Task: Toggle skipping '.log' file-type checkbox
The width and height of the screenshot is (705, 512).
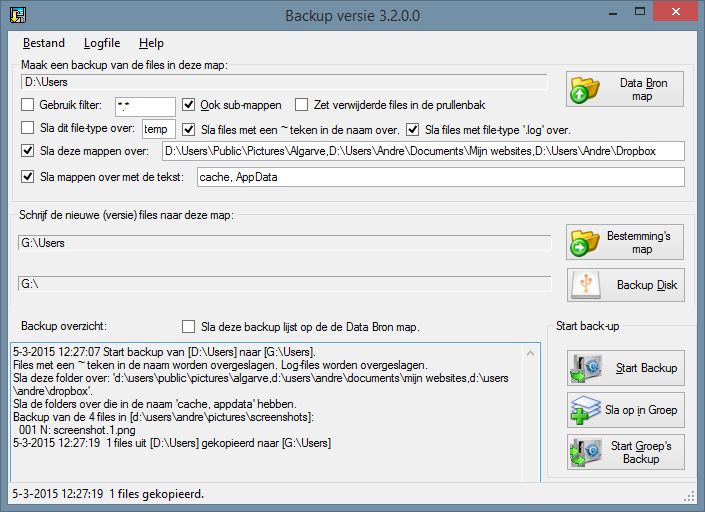Action: (x=412, y=130)
